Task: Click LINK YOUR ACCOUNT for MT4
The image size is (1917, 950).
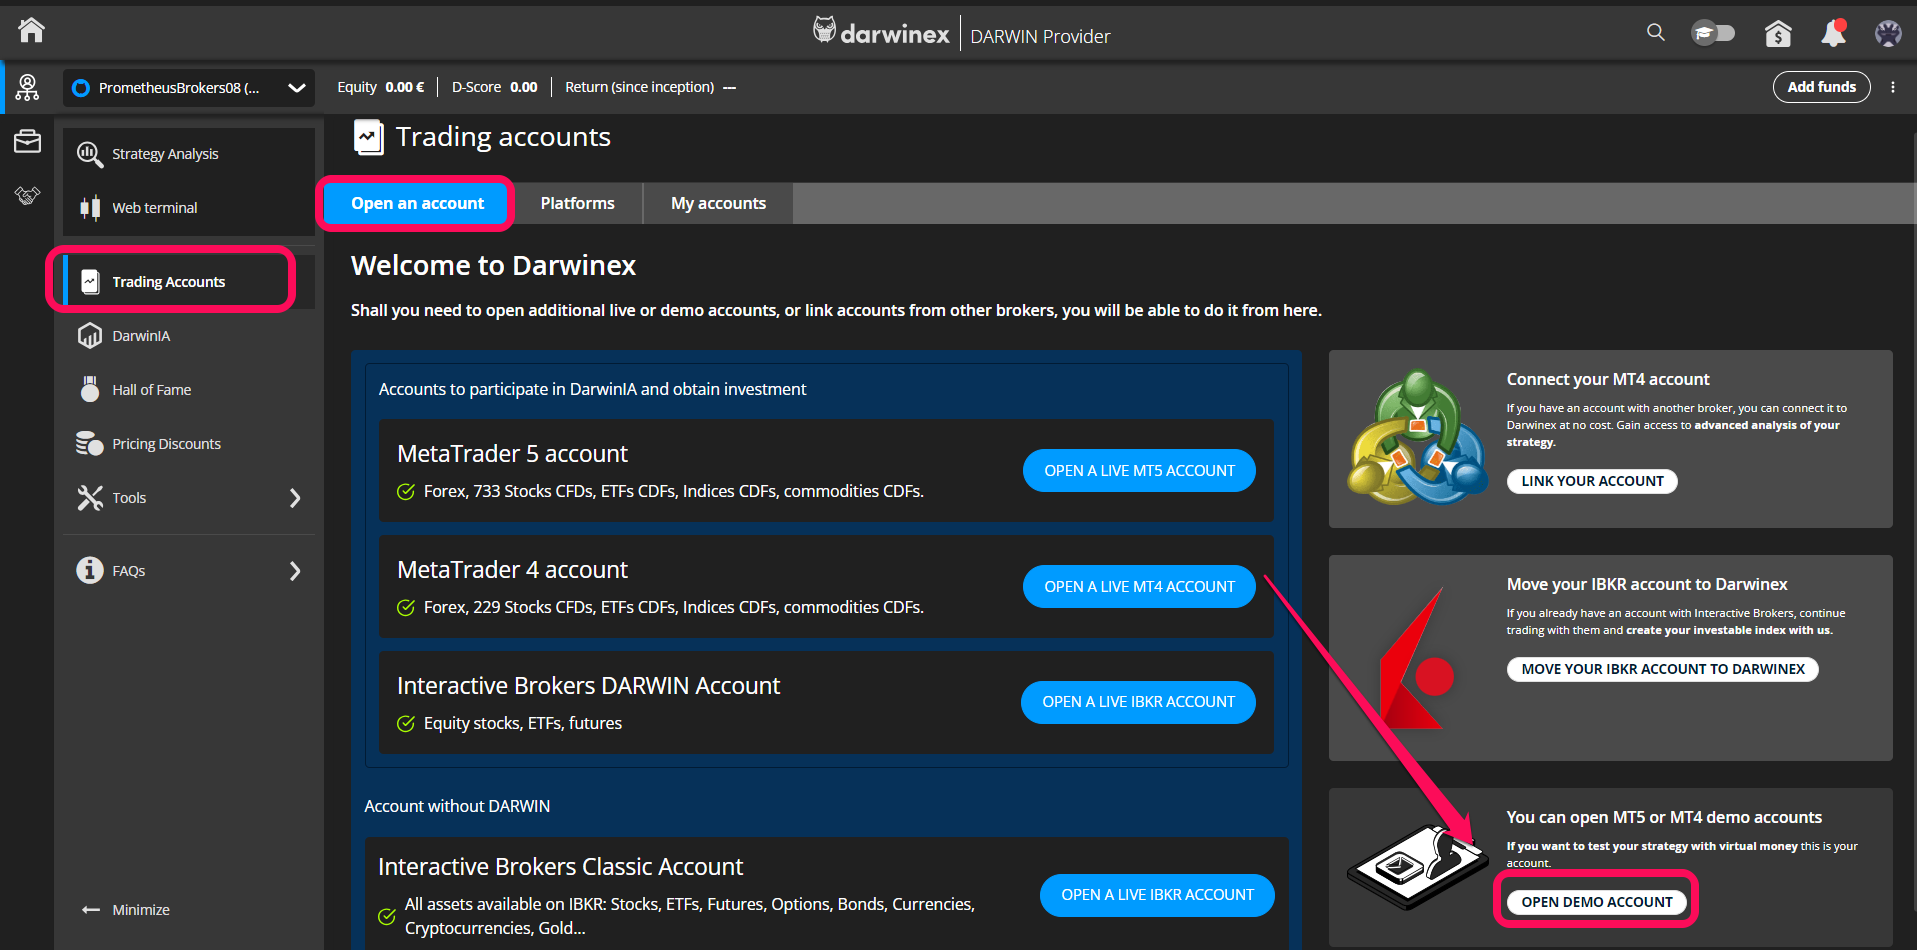Action: 1591,481
